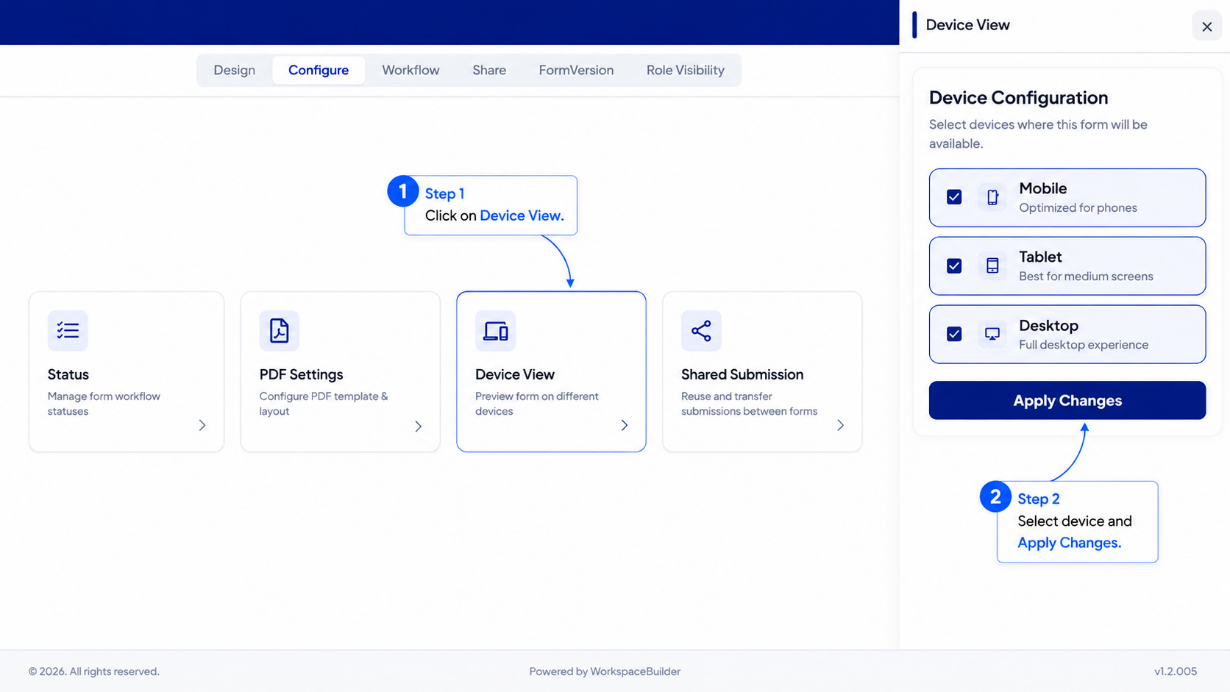Image resolution: width=1230 pixels, height=692 pixels.
Task: Switch to the Design tab
Action: [x=234, y=70]
